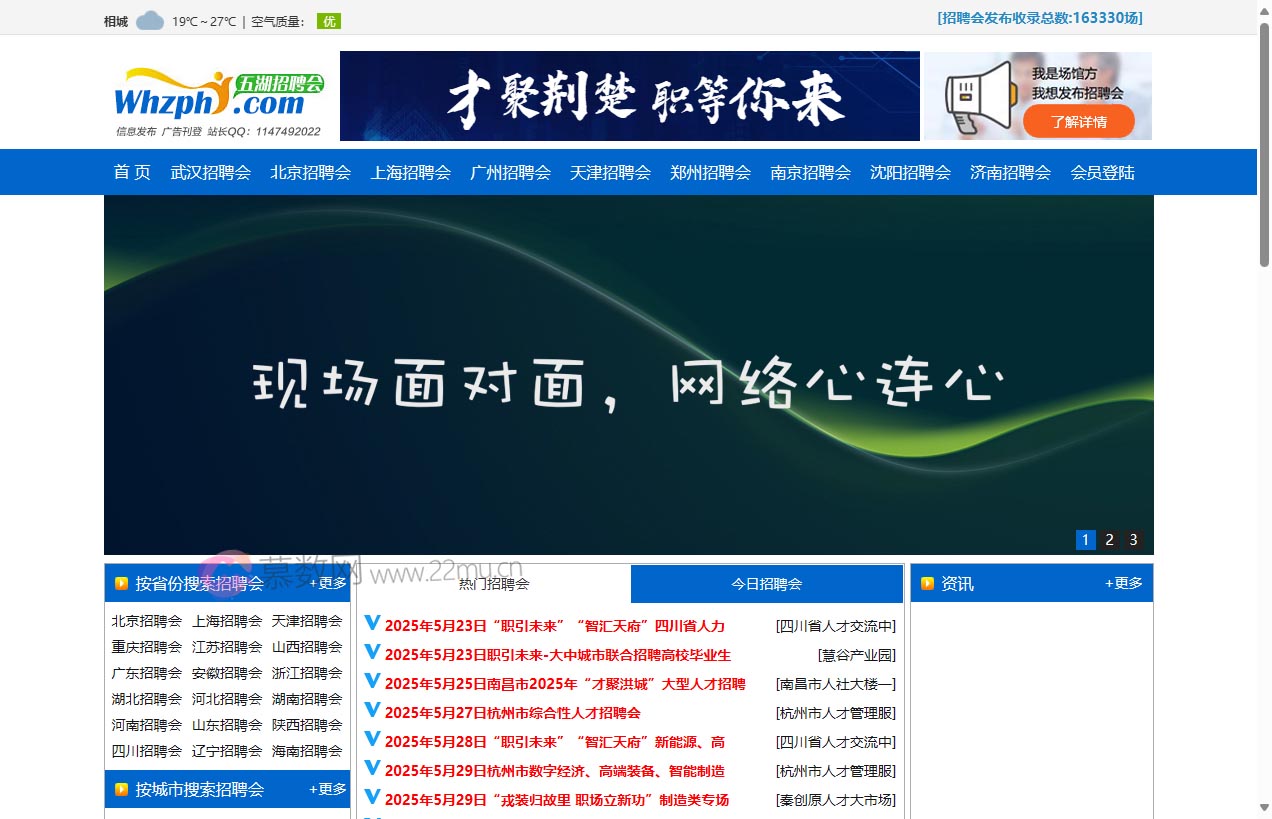Click the blue V icon before the 南昌市 才聚洪城 listing
1272x819 pixels.
371,683
